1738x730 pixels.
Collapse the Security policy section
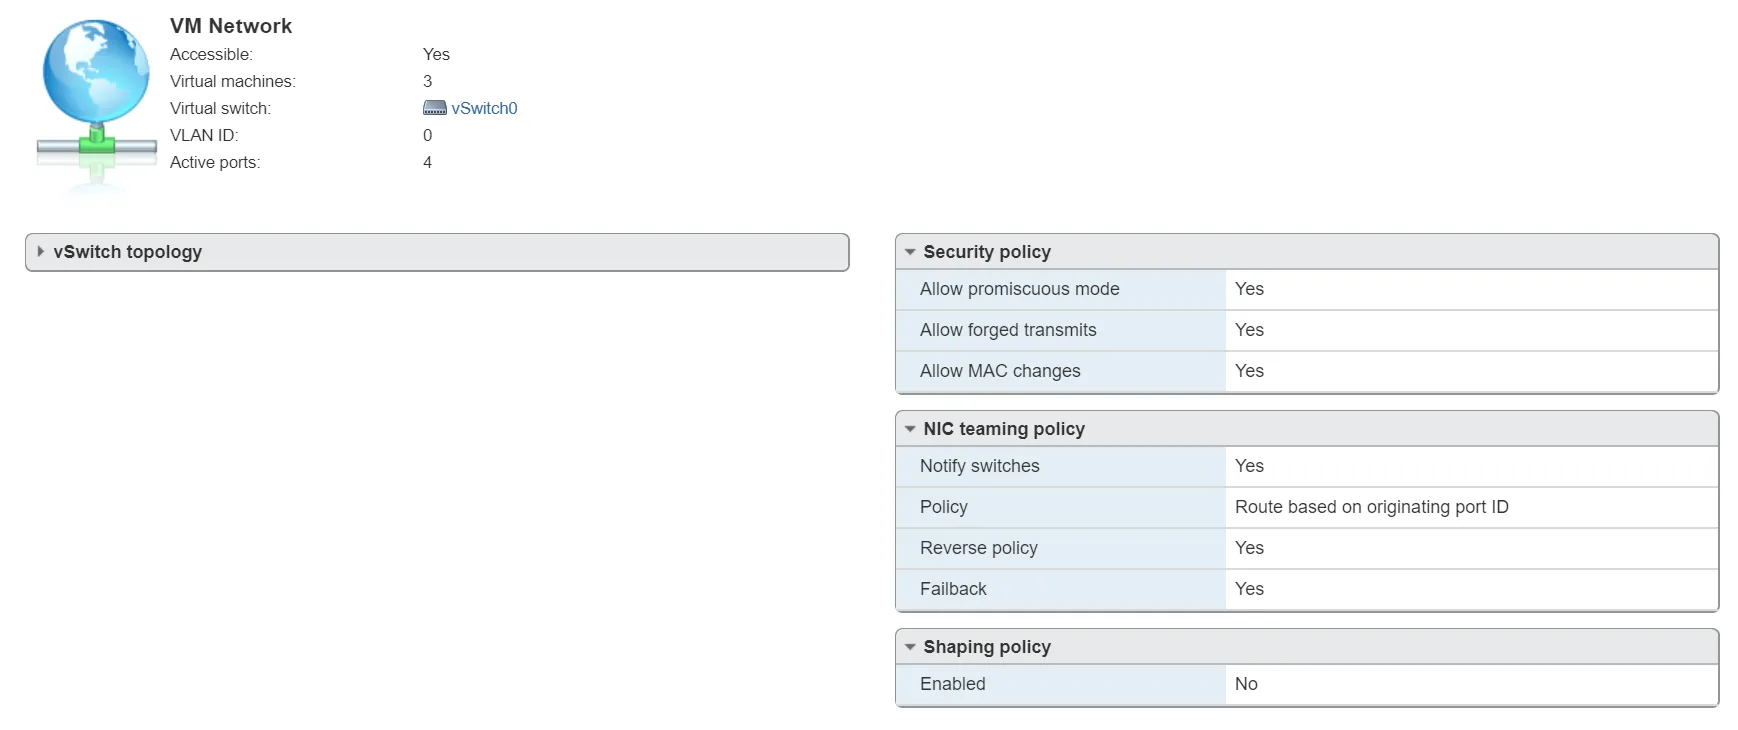pos(910,252)
